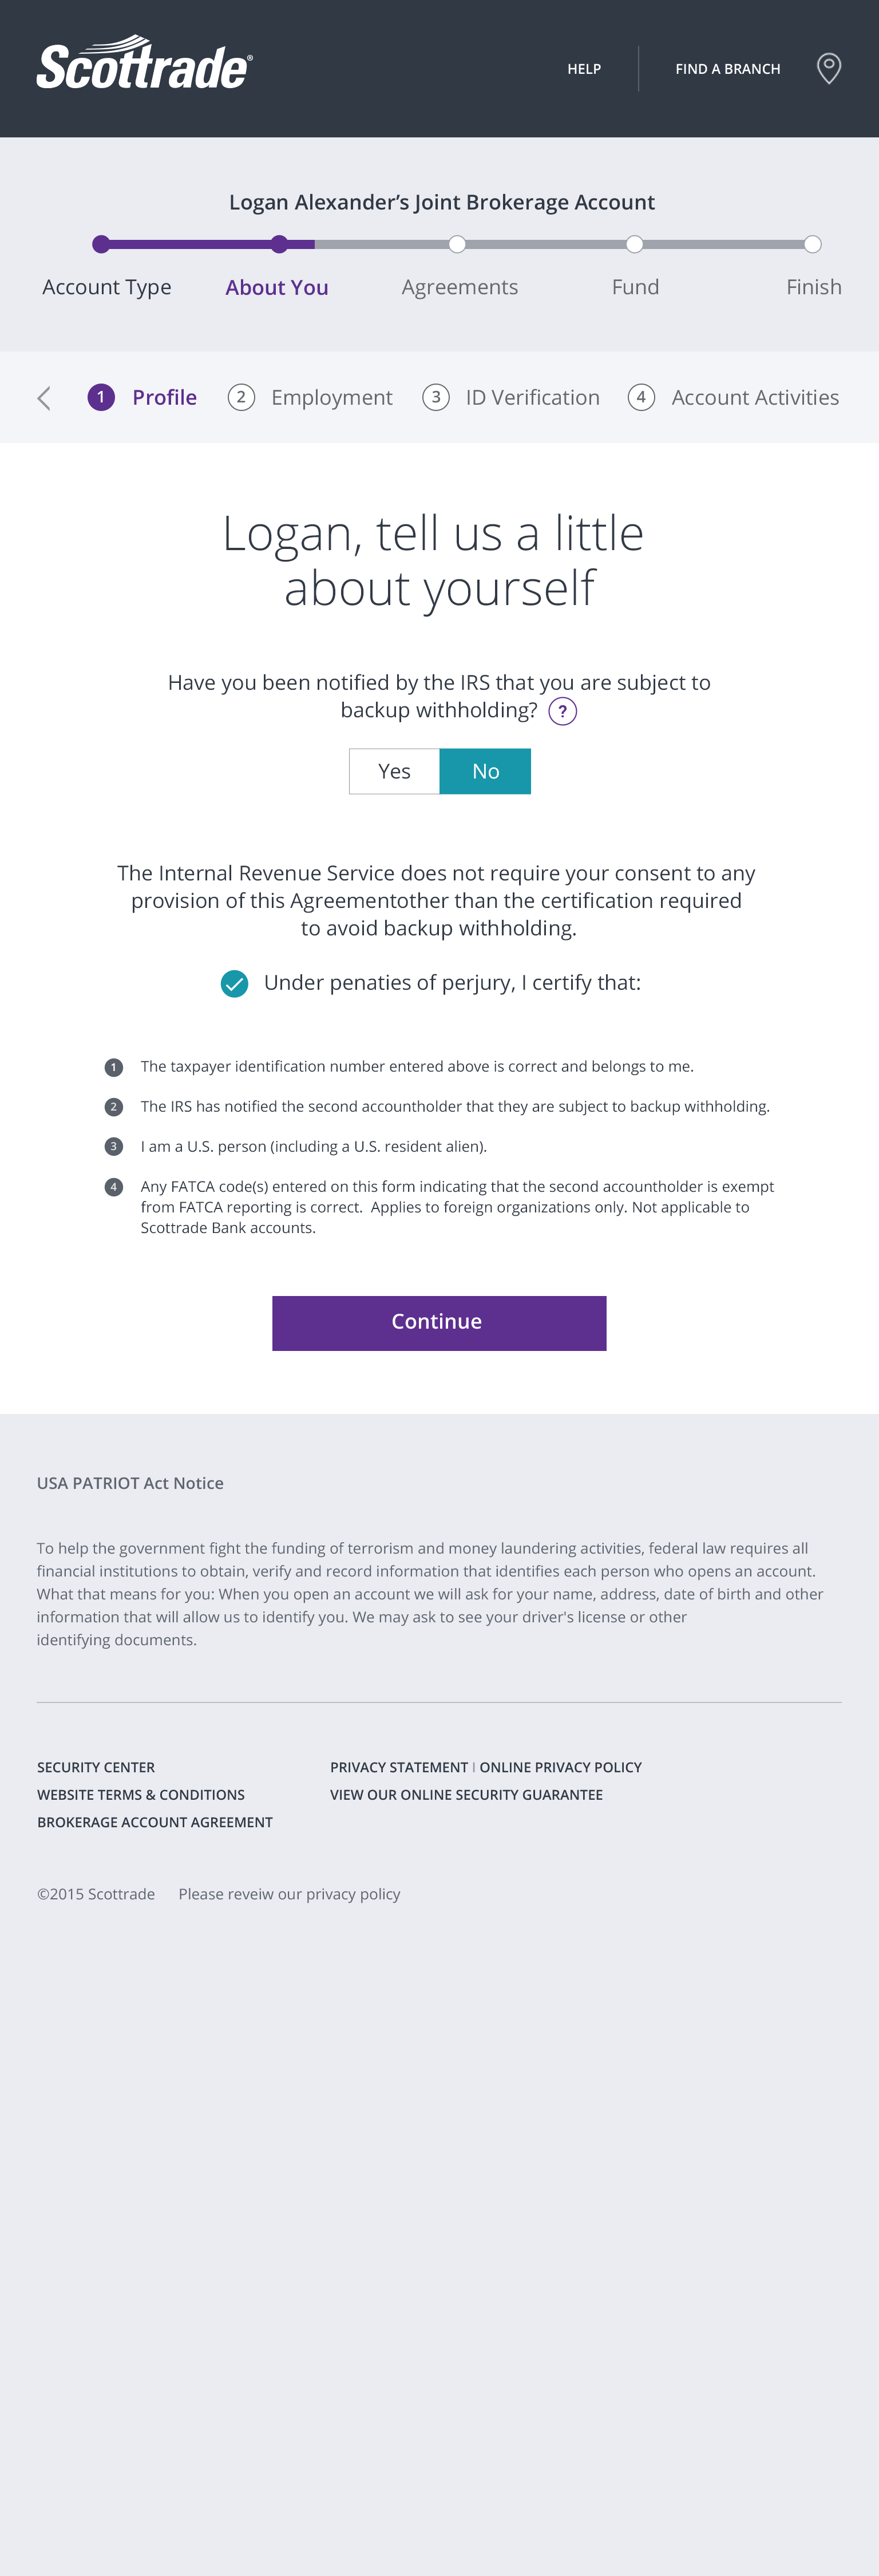Click the step 3 ID Verification circle
The image size is (879, 2576).
click(x=436, y=397)
